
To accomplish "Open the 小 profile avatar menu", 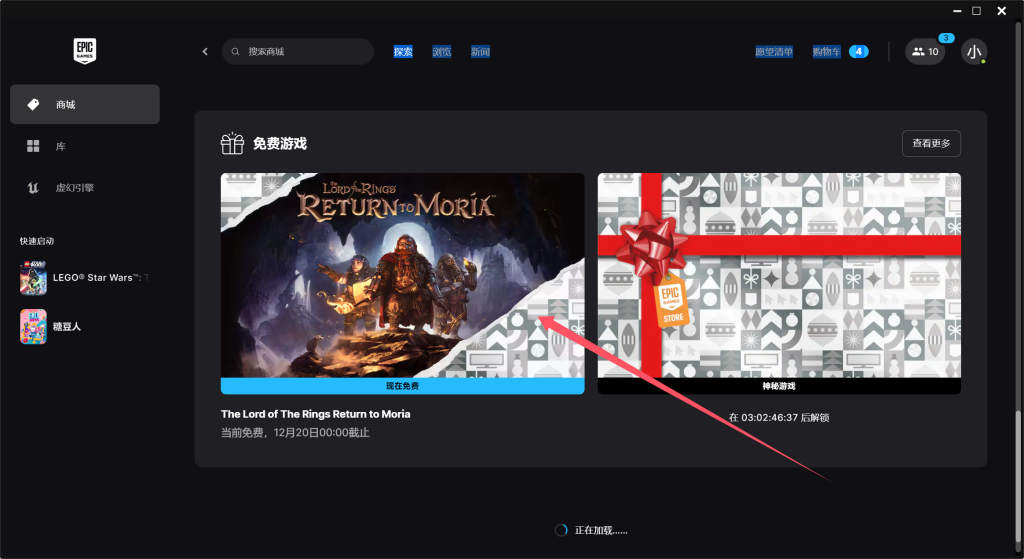I will (974, 52).
